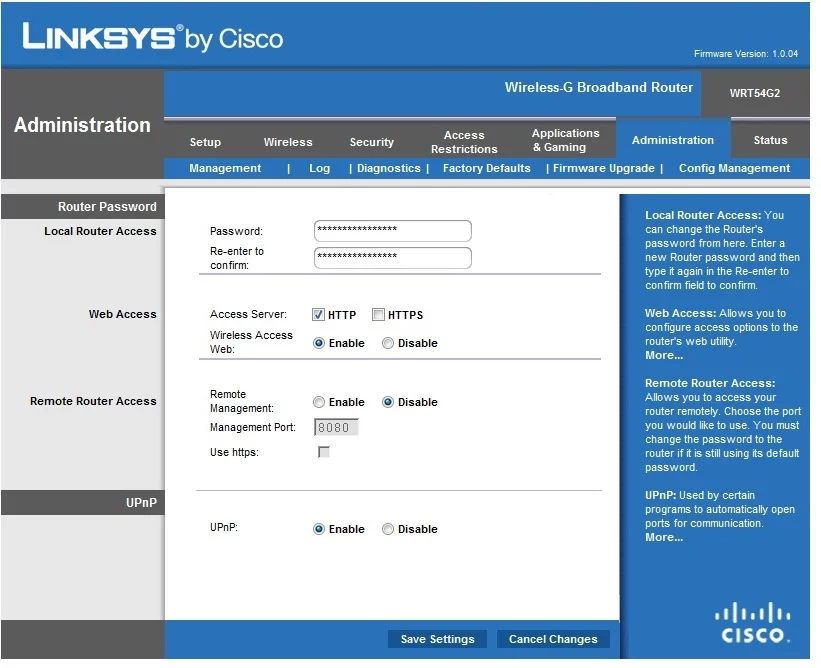Select Enable for Wireless Access Web

coord(319,343)
